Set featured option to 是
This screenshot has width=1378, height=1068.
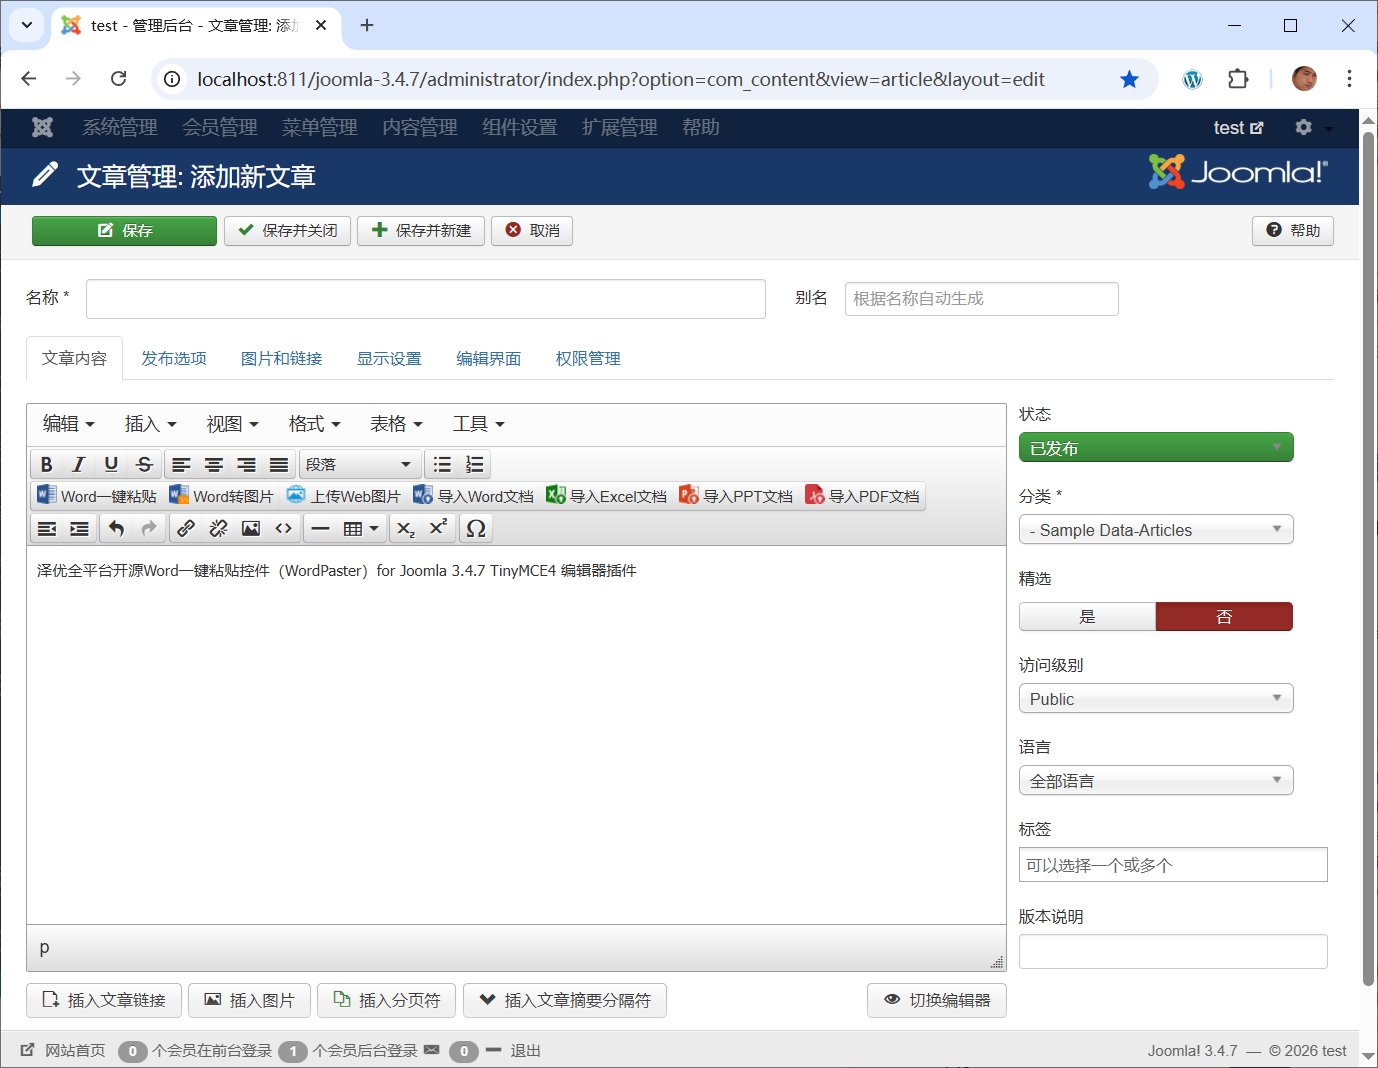[x=1087, y=617]
